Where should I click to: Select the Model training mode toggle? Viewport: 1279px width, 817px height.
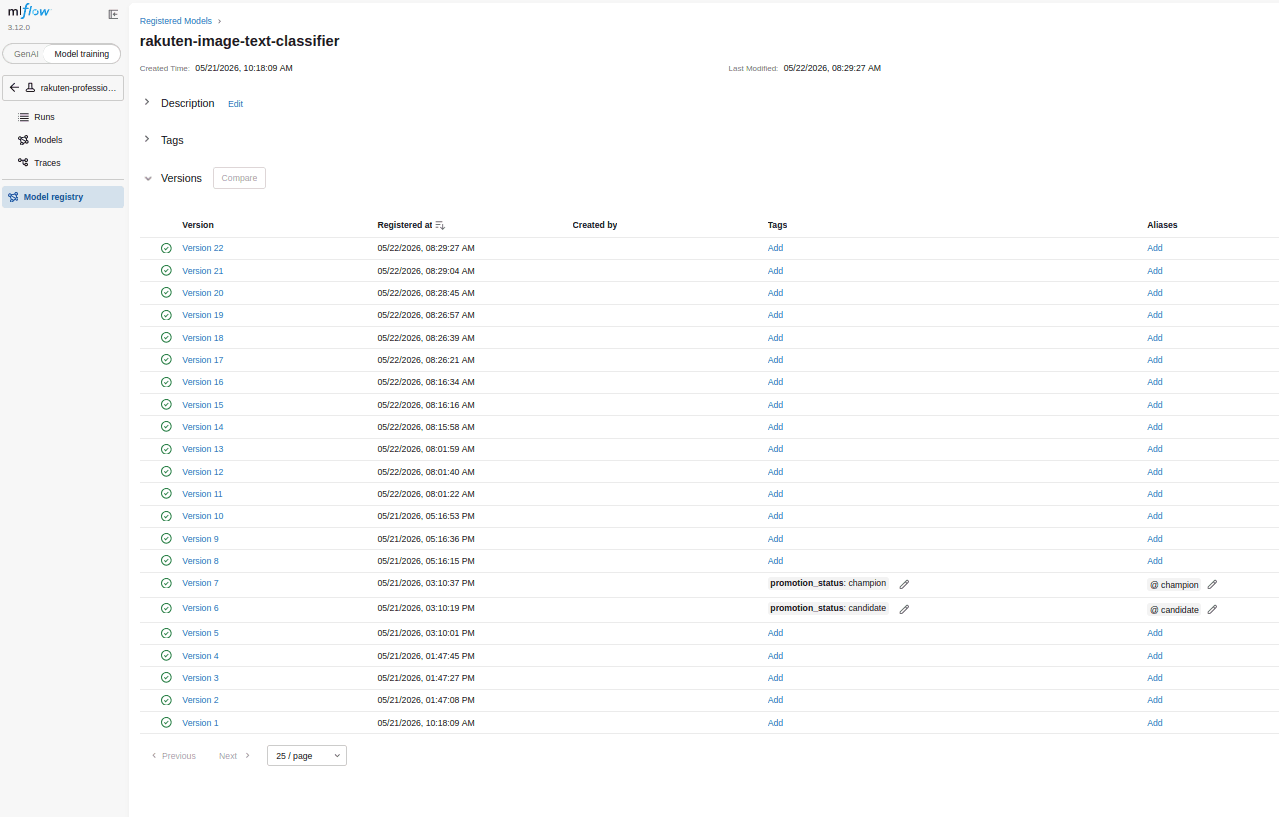tap(82, 54)
